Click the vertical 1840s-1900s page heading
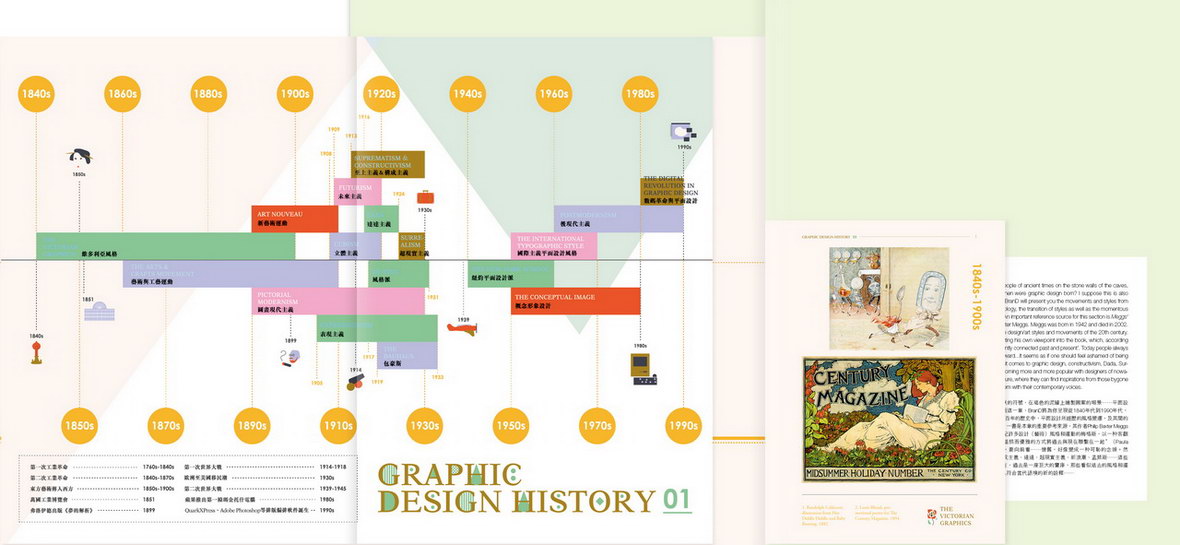Viewport: 1180px width, 545px height. 977,296
